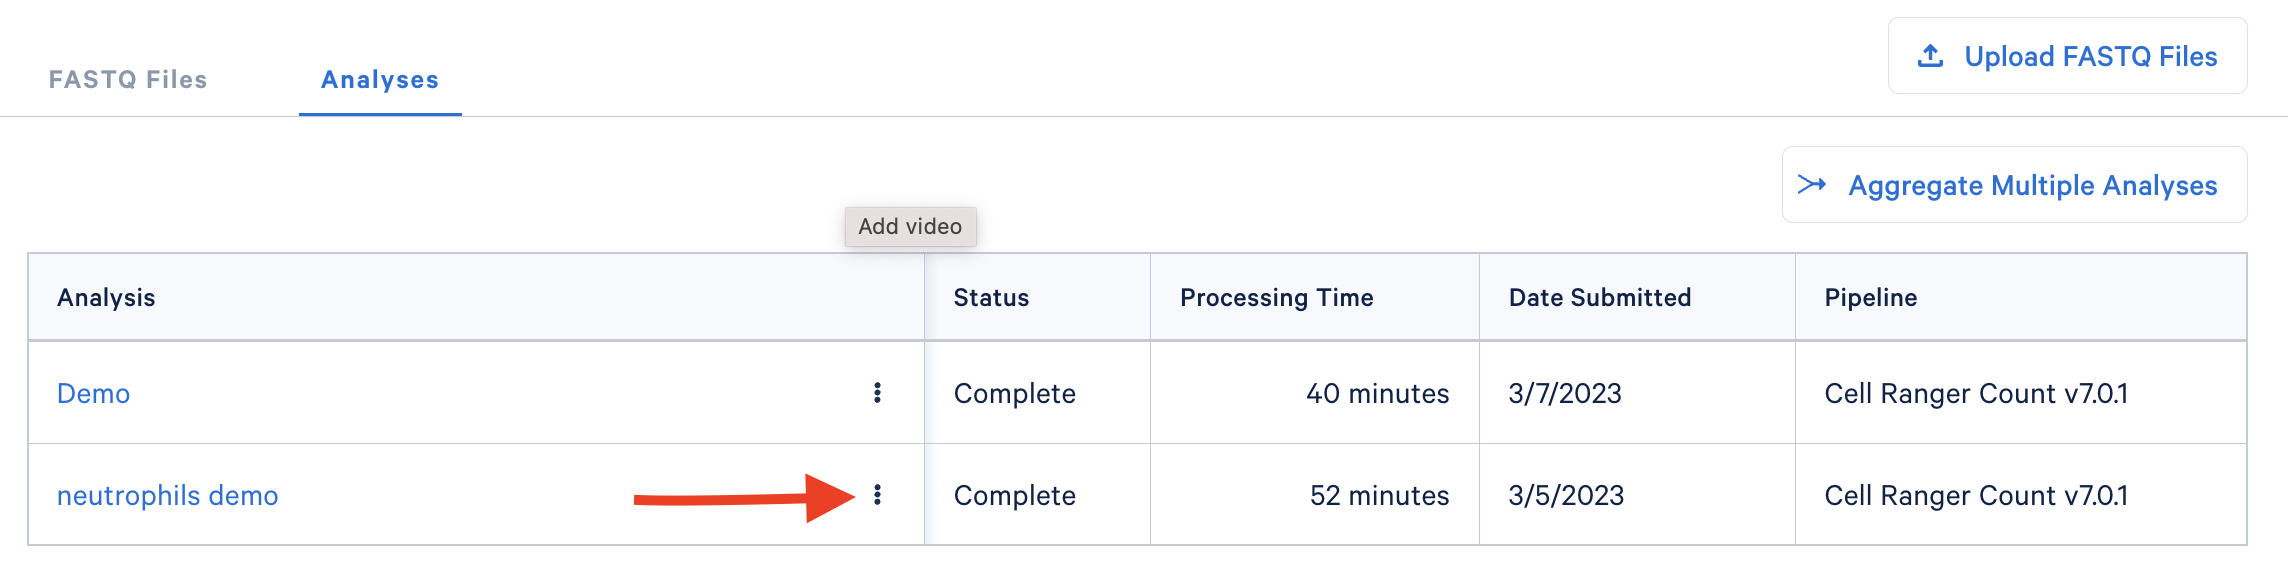The image size is (2288, 572).
Task: Click the Date Submitted column header
Action: coord(1600,298)
